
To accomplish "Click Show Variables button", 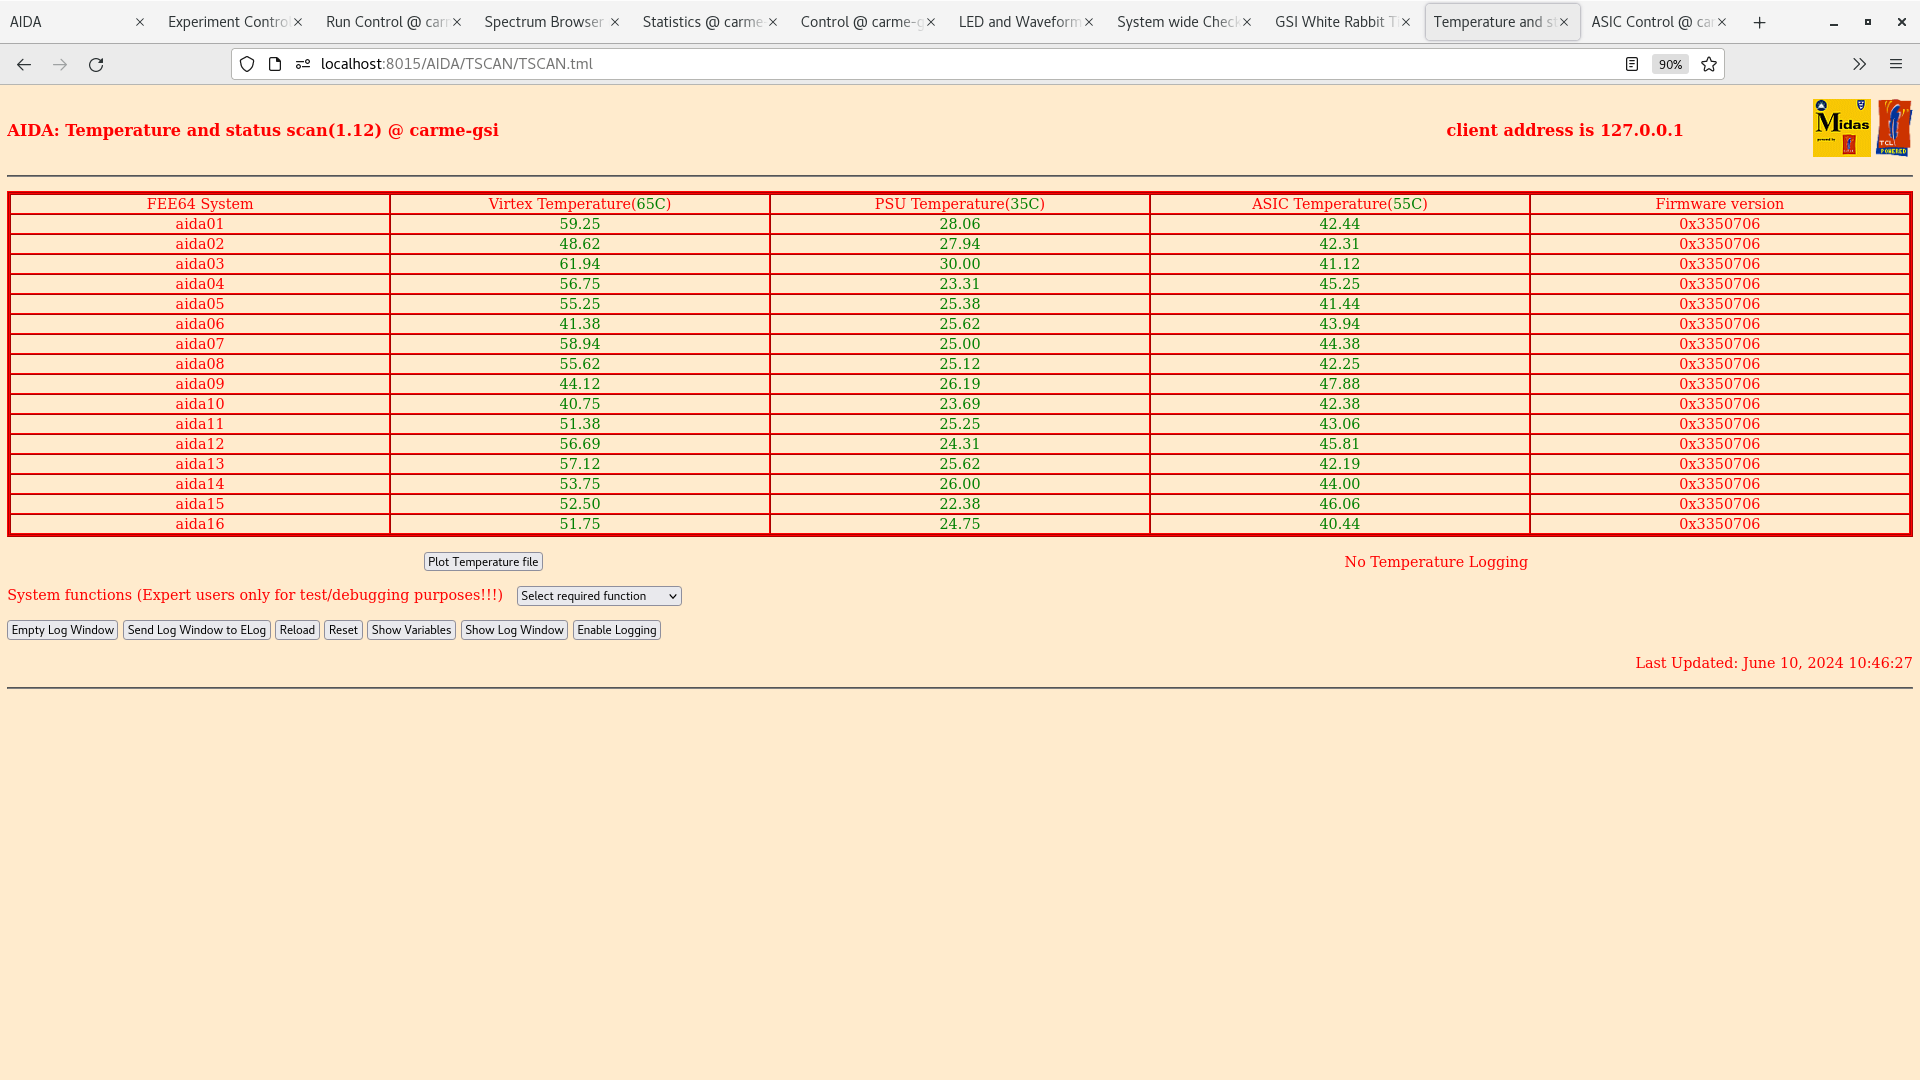I will [411, 629].
